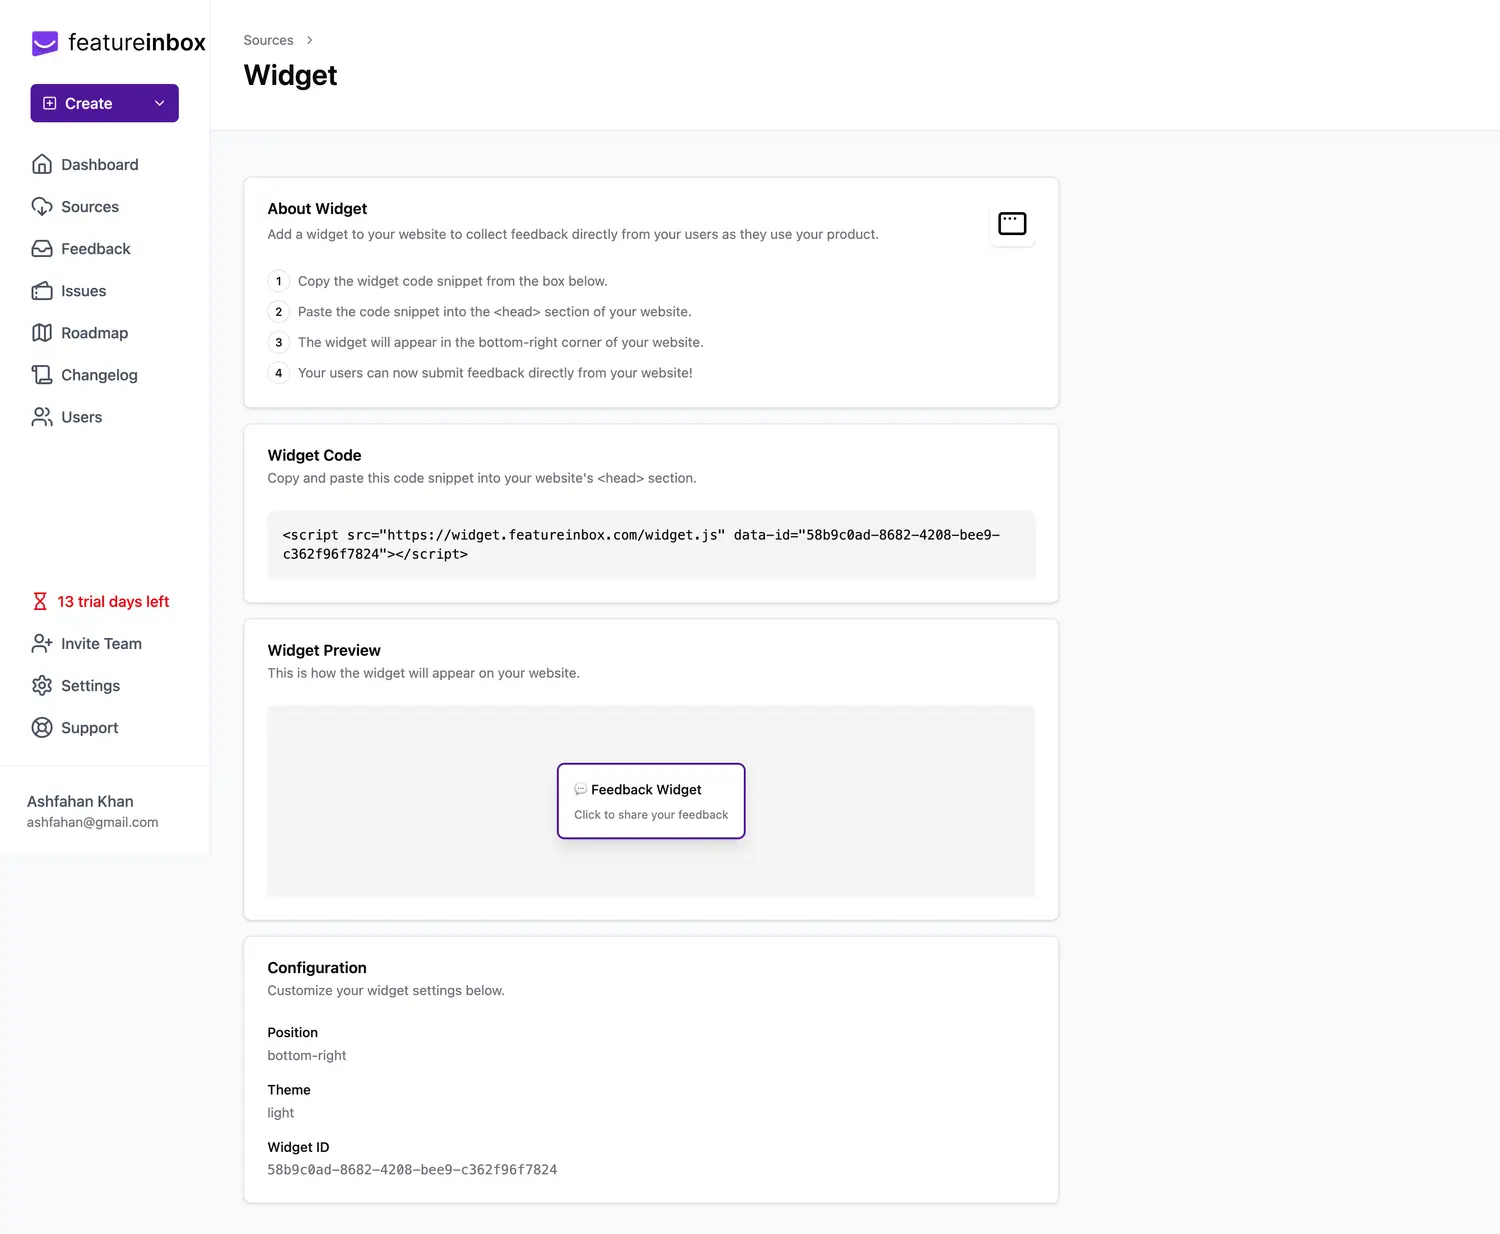
Task: Click the featureinbox logo icon
Action: [45, 43]
